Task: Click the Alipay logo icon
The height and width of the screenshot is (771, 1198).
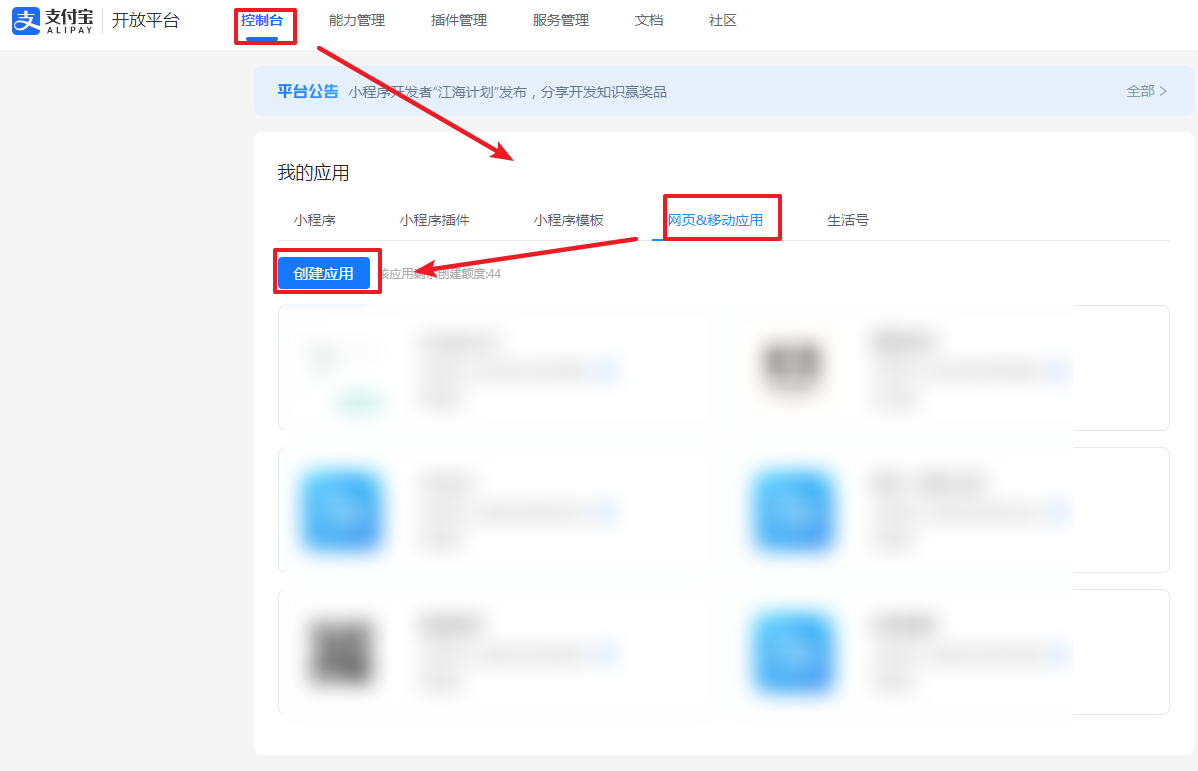Action: click(26, 21)
